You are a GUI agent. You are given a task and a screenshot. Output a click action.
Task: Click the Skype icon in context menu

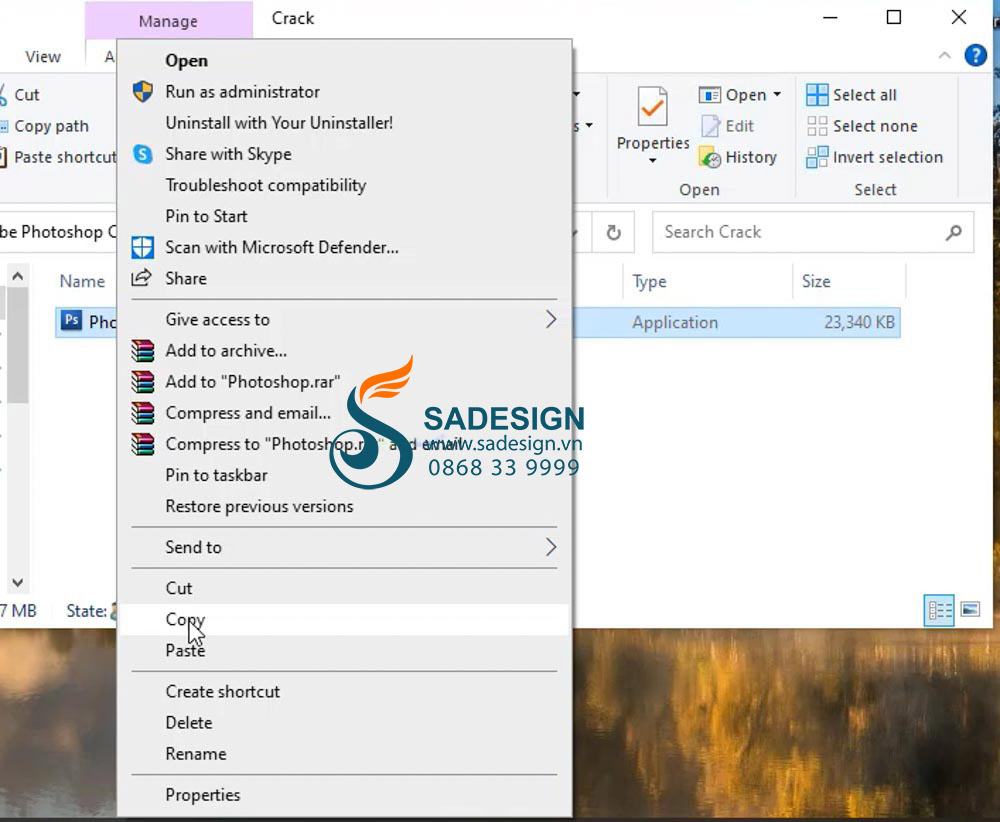point(142,154)
